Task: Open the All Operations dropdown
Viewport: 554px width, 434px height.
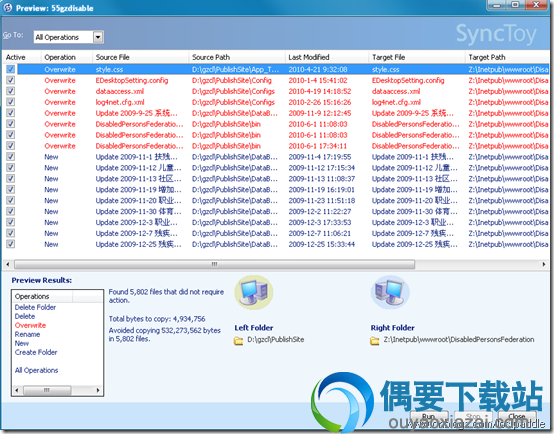Action: (x=98, y=37)
